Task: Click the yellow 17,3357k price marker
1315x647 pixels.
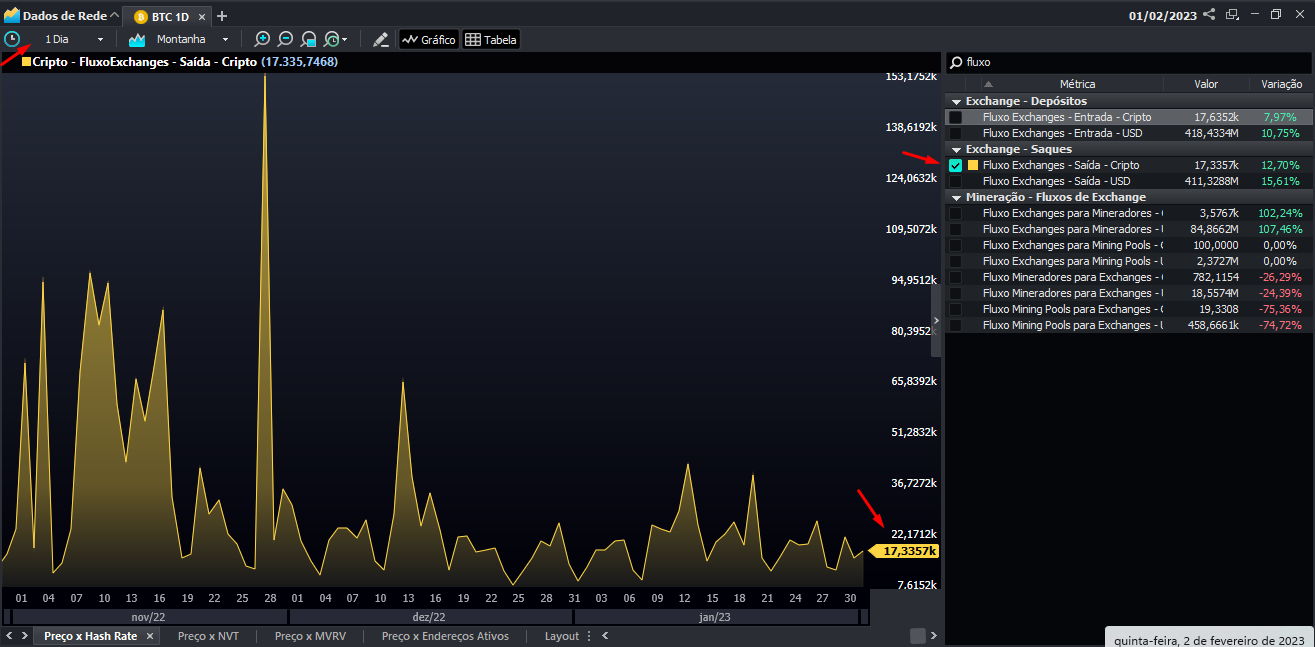Action: 903,550
